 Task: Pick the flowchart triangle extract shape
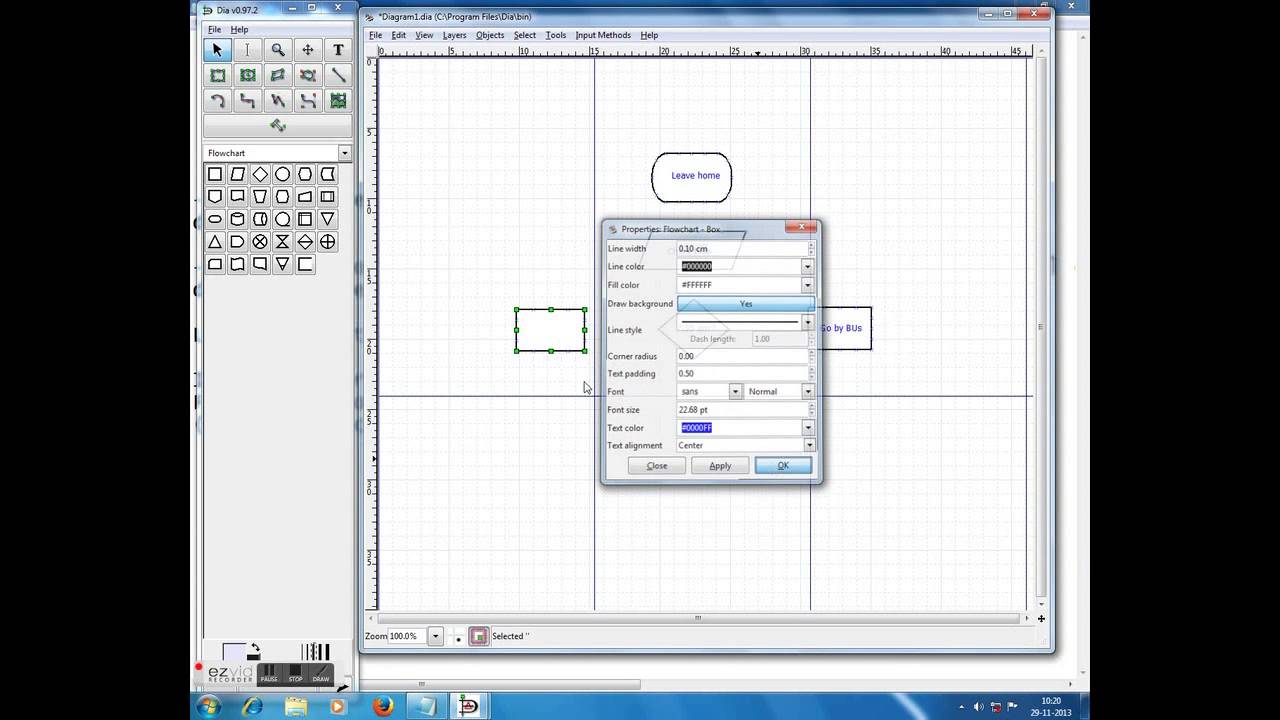[x=215, y=242]
